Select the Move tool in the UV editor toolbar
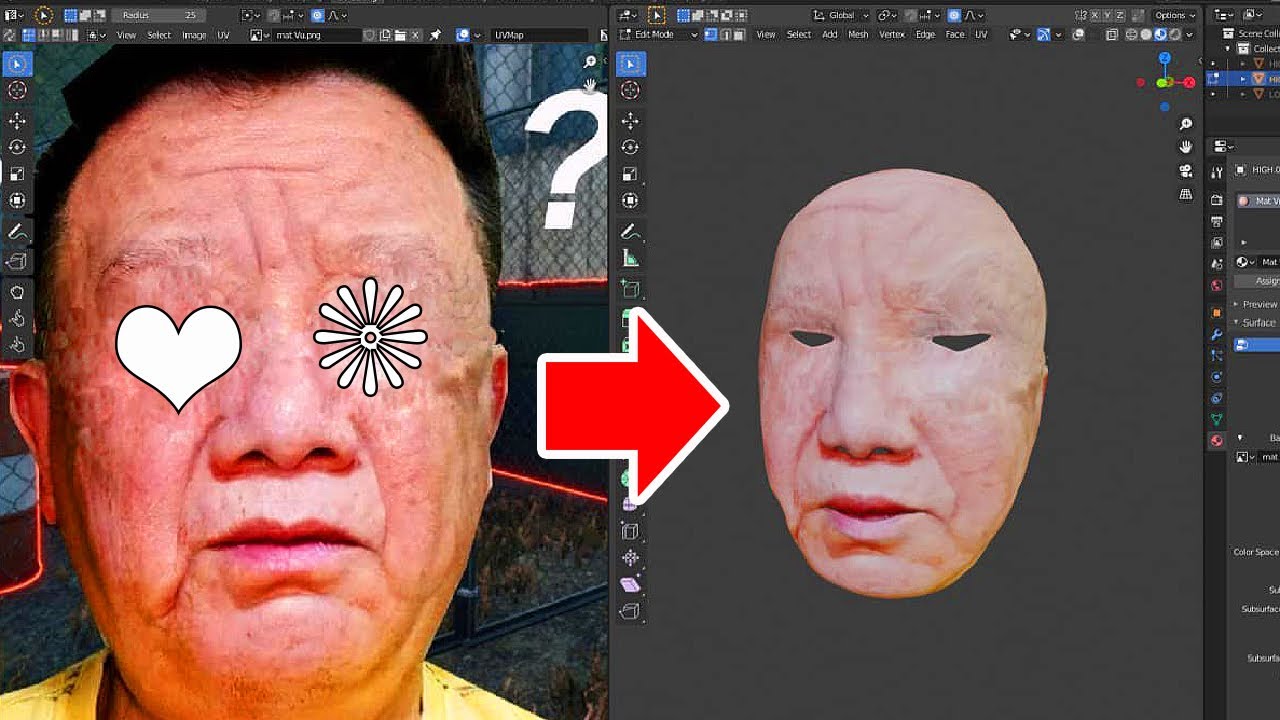 [x=17, y=121]
